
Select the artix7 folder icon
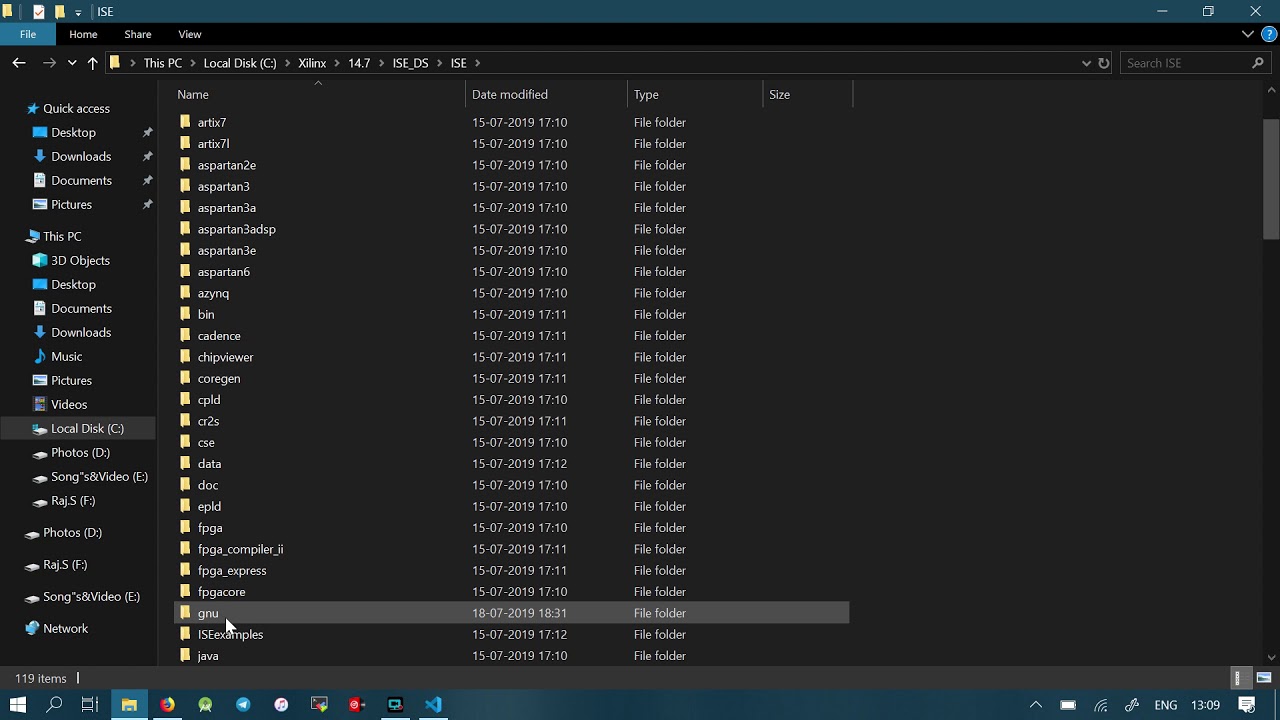click(185, 122)
